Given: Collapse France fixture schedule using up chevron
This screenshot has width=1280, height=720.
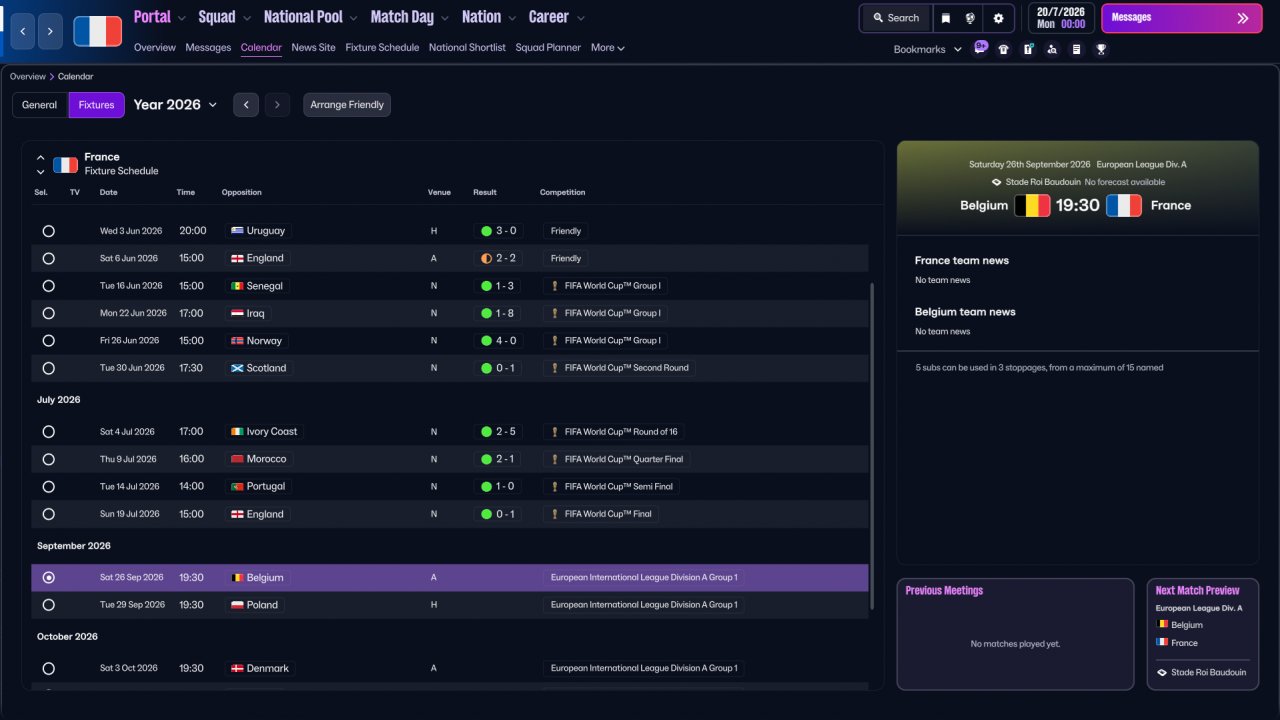Looking at the screenshot, I should coord(41,158).
